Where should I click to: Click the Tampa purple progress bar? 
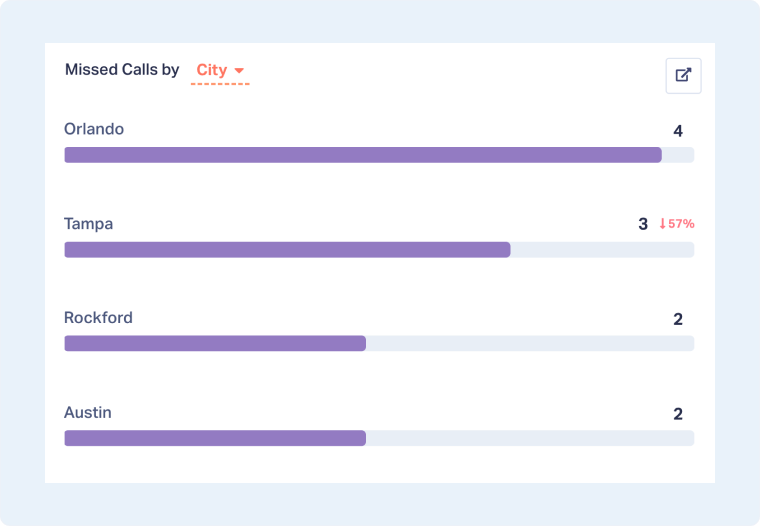coord(287,250)
